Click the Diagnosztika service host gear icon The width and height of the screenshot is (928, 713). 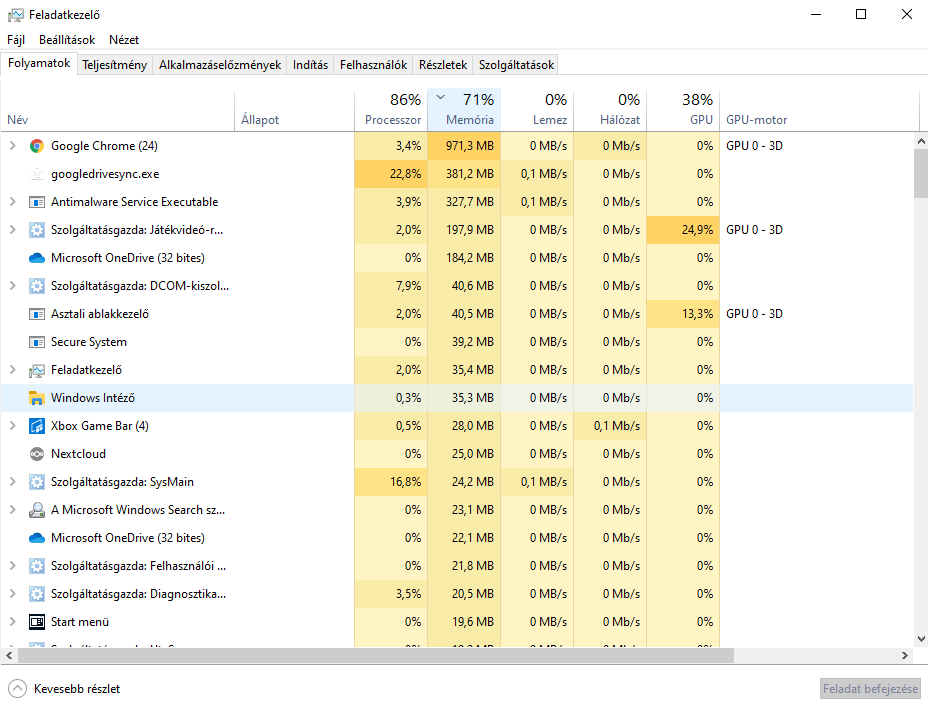37,594
